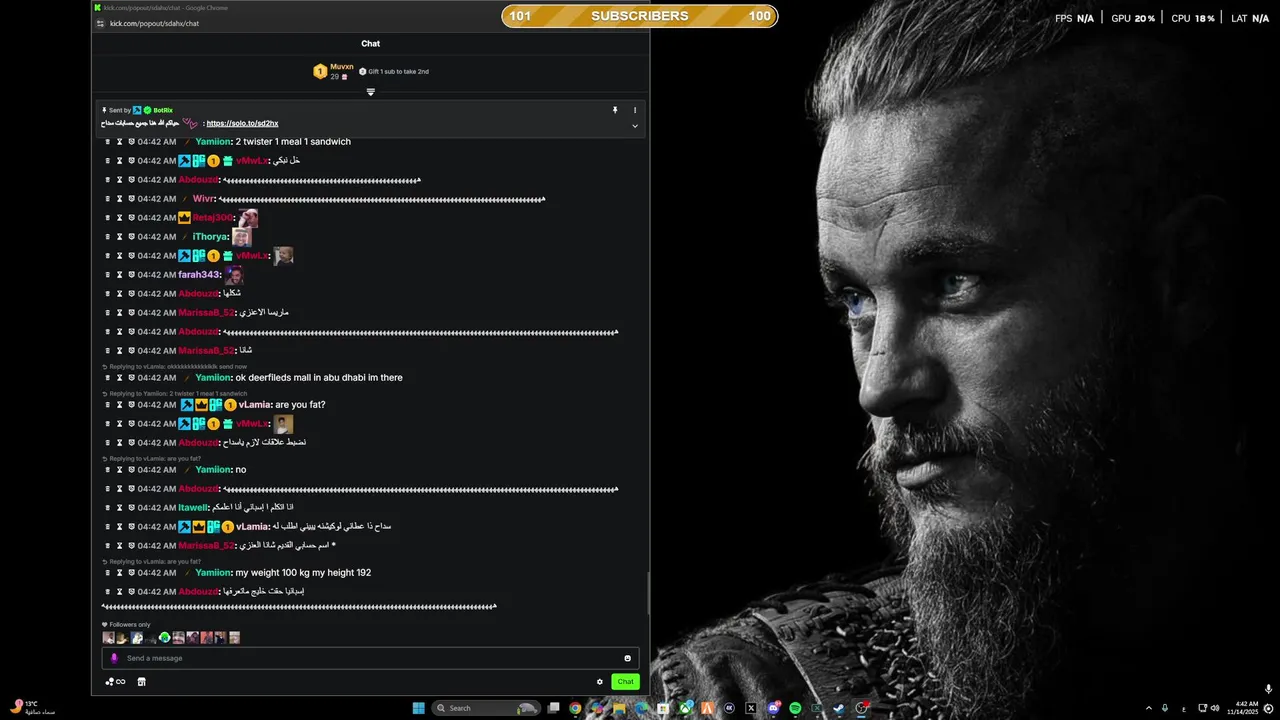Click the chat vertical scrollbar thumb

(x=647, y=593)
